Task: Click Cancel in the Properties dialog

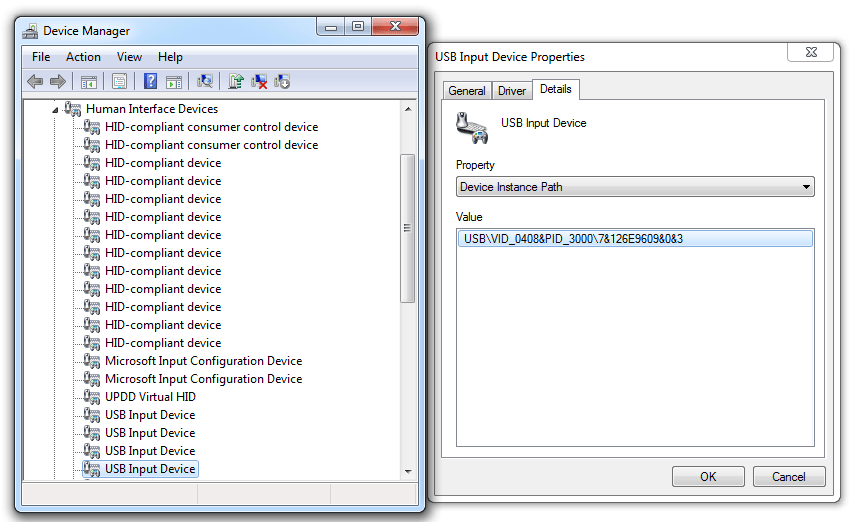Action: tap(789, 477)
